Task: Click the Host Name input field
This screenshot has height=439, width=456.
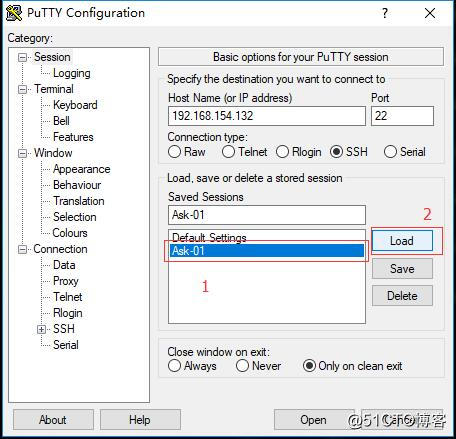Action: pyautogui.click(x=267, y=116)
